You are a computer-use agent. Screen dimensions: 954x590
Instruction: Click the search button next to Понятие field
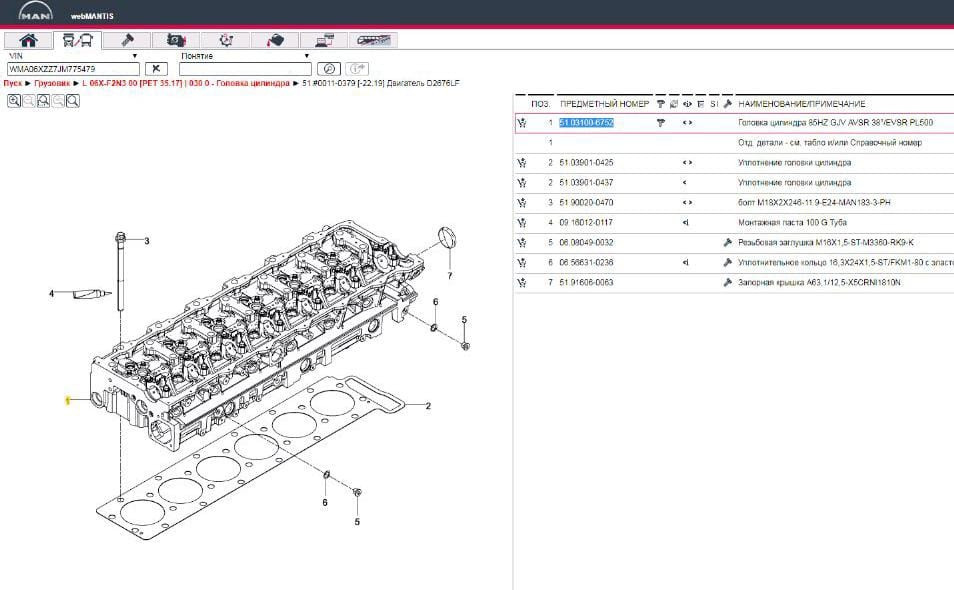(x=329, y=69)
